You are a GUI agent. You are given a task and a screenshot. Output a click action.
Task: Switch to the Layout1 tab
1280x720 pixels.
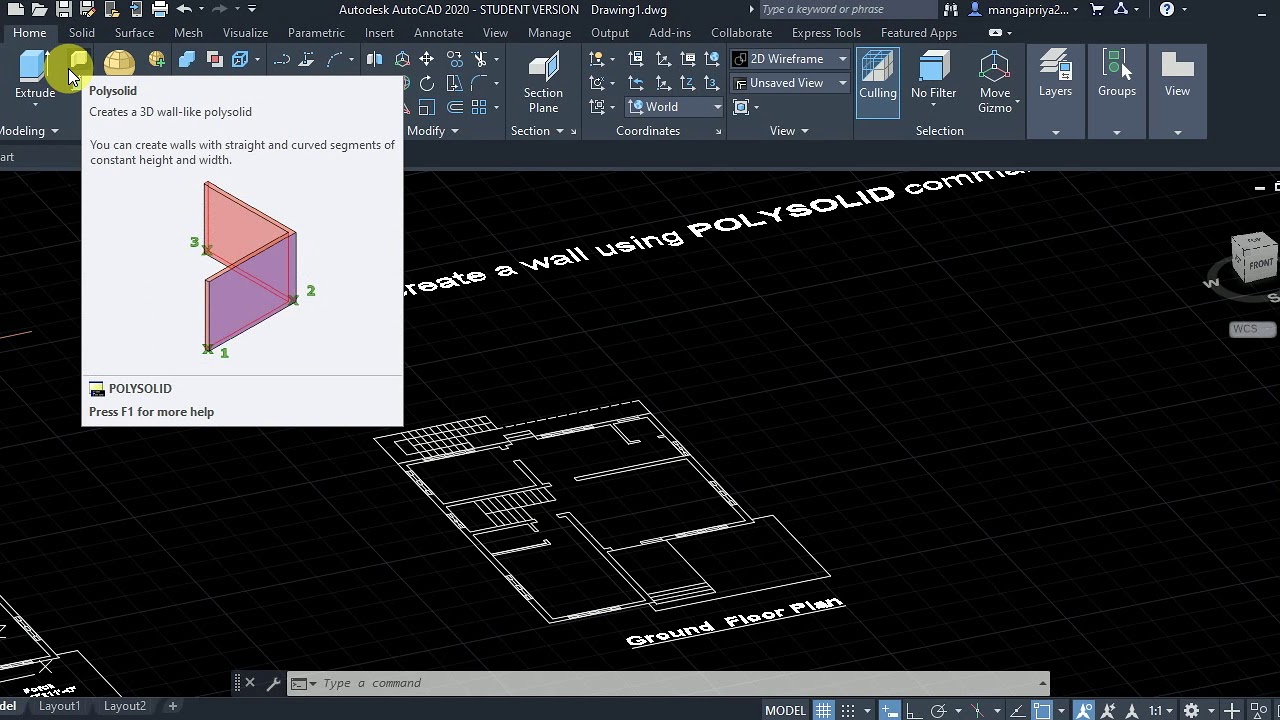59,706
